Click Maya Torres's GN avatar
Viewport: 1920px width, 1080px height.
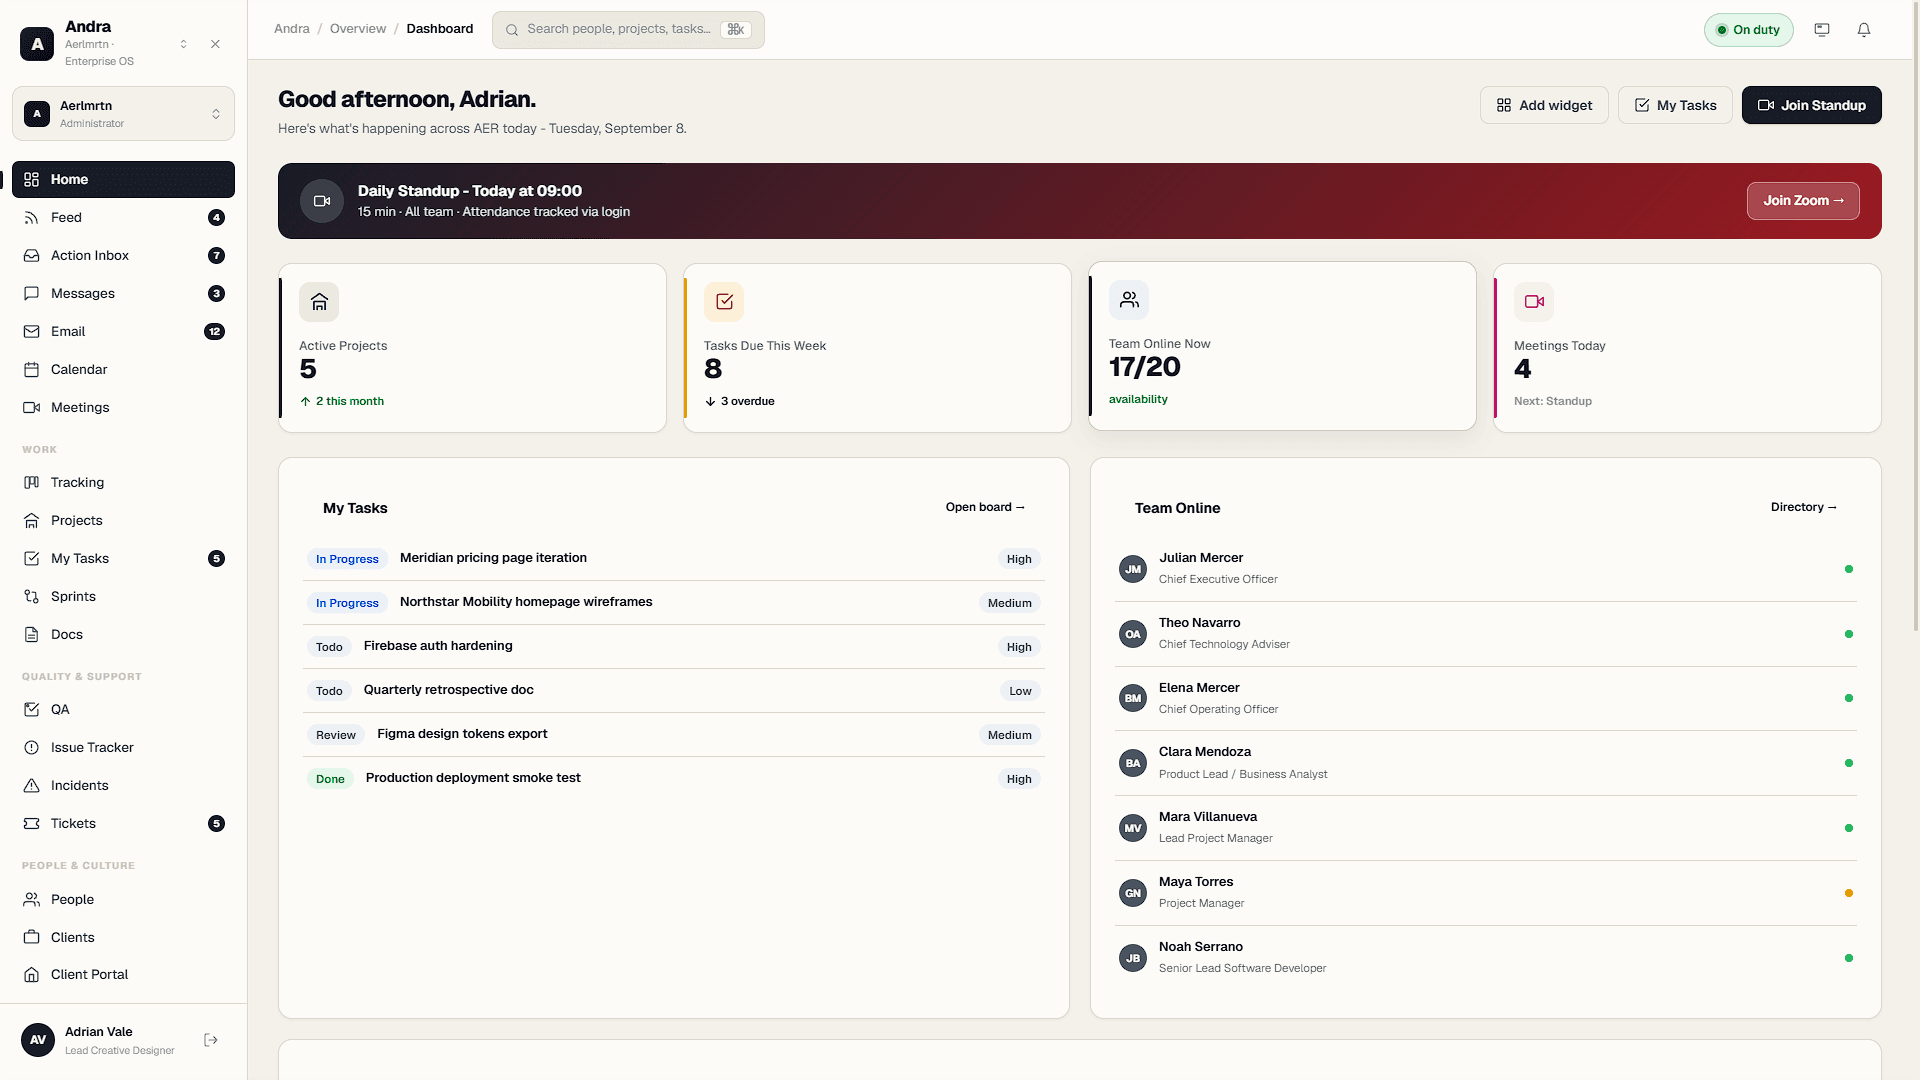point(1133,893)
